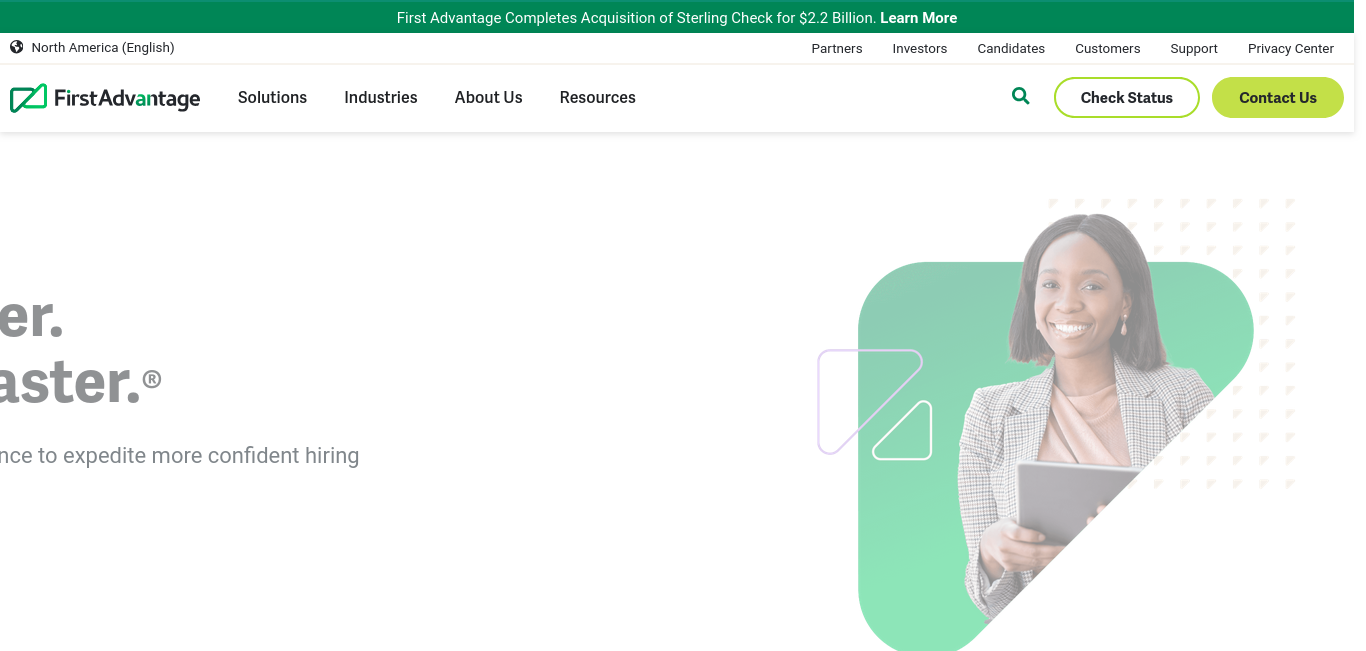Image resolution: width=1366 pixels, height=651 pixels.
Task: Click the globe region icon
Action: coord(17,47)
